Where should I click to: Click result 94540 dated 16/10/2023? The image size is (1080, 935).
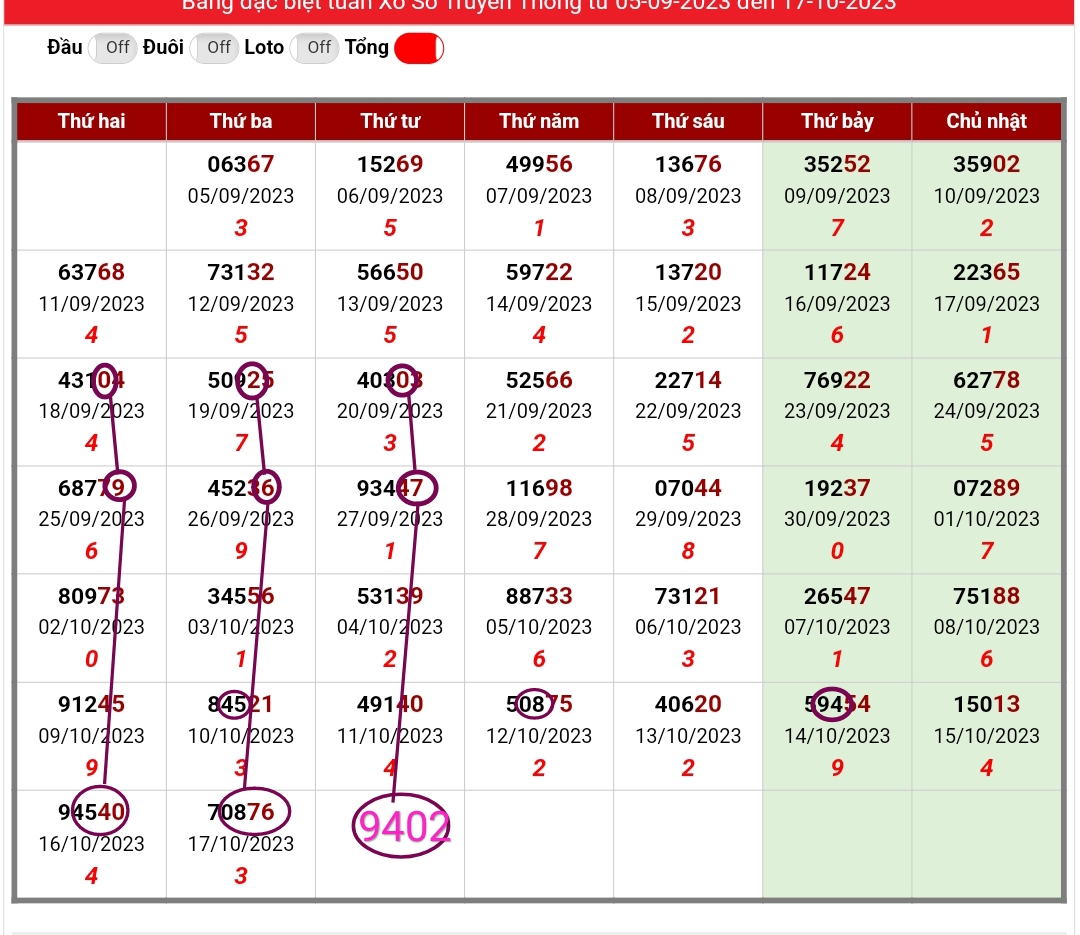point(92,812)
